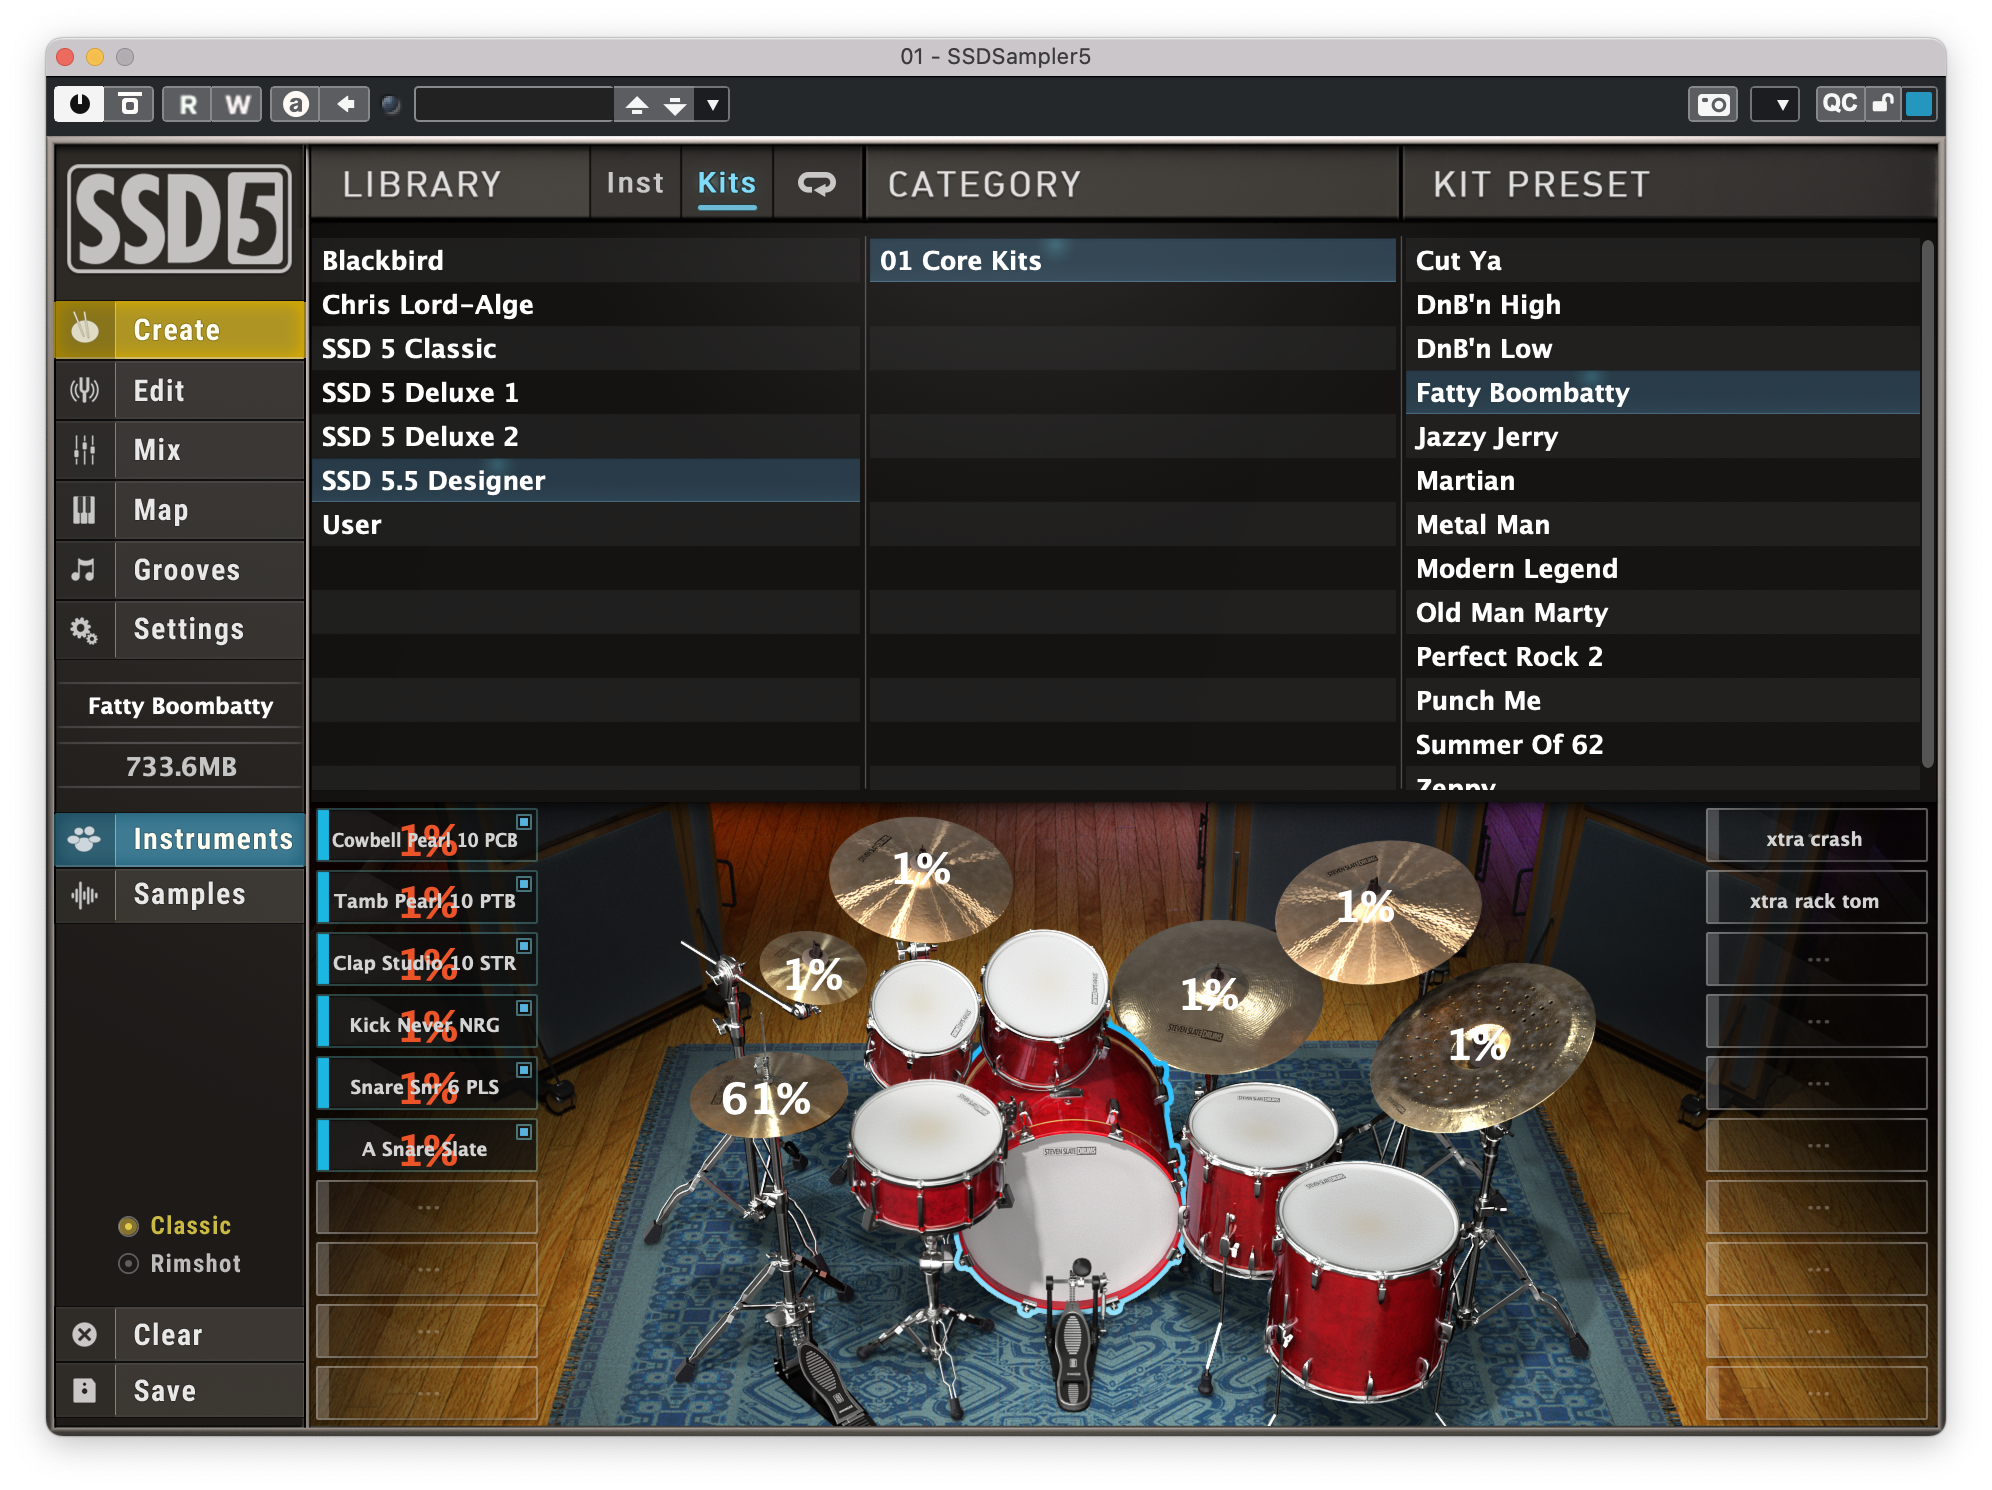Load next preset with down arrow
The image size is (1992, 1490).
tap(676, 104)
